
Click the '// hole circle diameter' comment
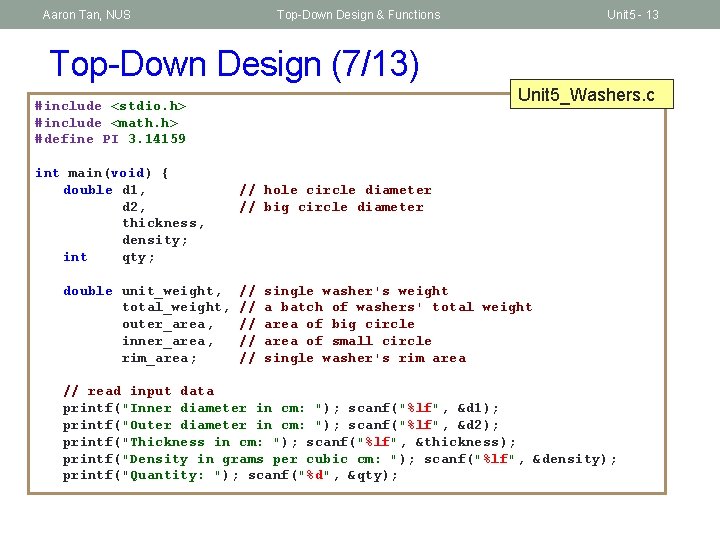tap(335, 190)
